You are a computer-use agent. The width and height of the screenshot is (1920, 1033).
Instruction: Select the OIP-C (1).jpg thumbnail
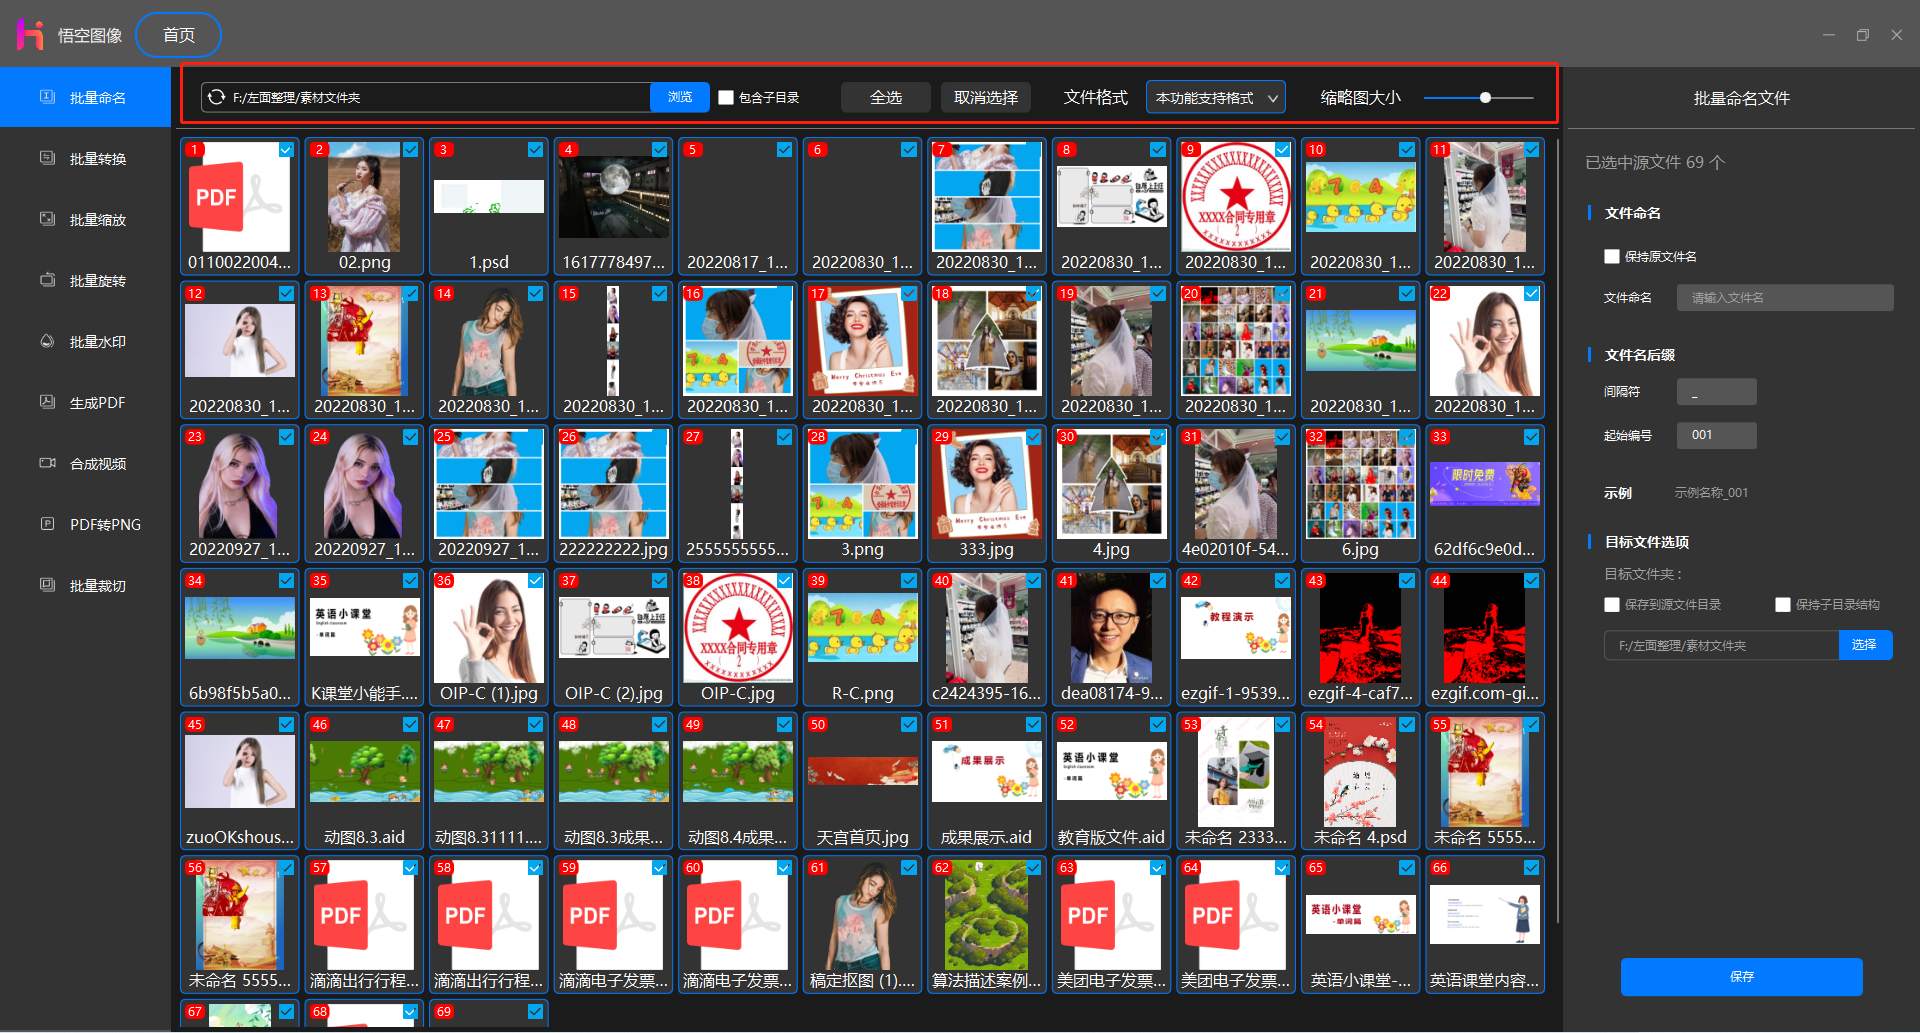488,637
